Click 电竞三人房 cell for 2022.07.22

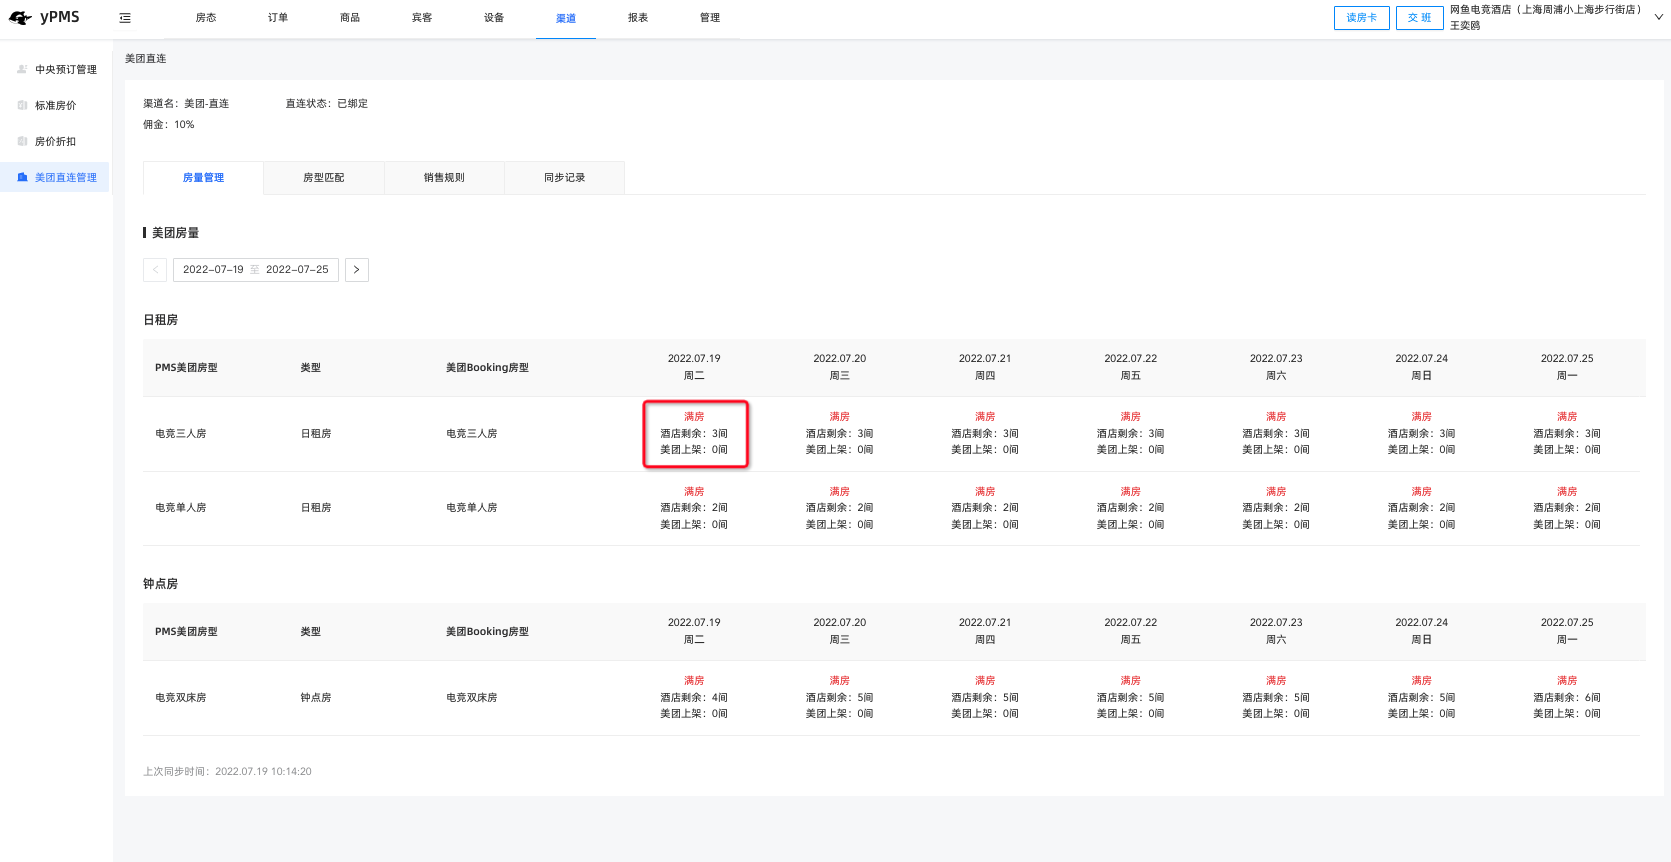(1131, 434)
